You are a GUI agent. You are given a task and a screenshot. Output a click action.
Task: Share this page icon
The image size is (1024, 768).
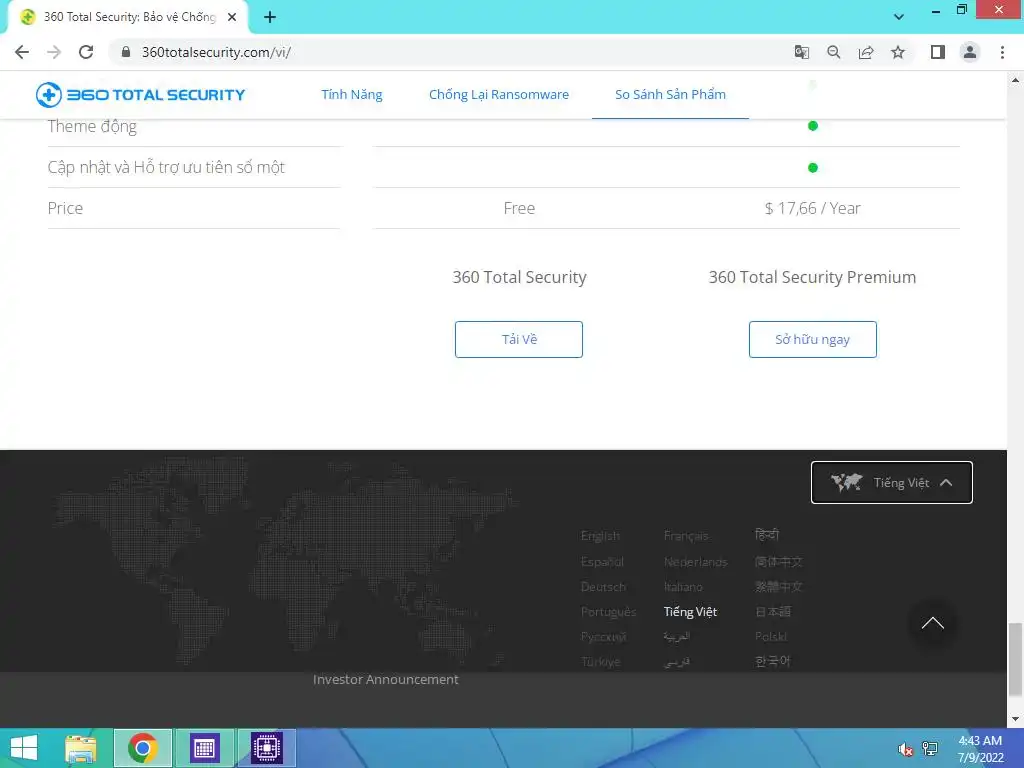(x=866, y=52)
